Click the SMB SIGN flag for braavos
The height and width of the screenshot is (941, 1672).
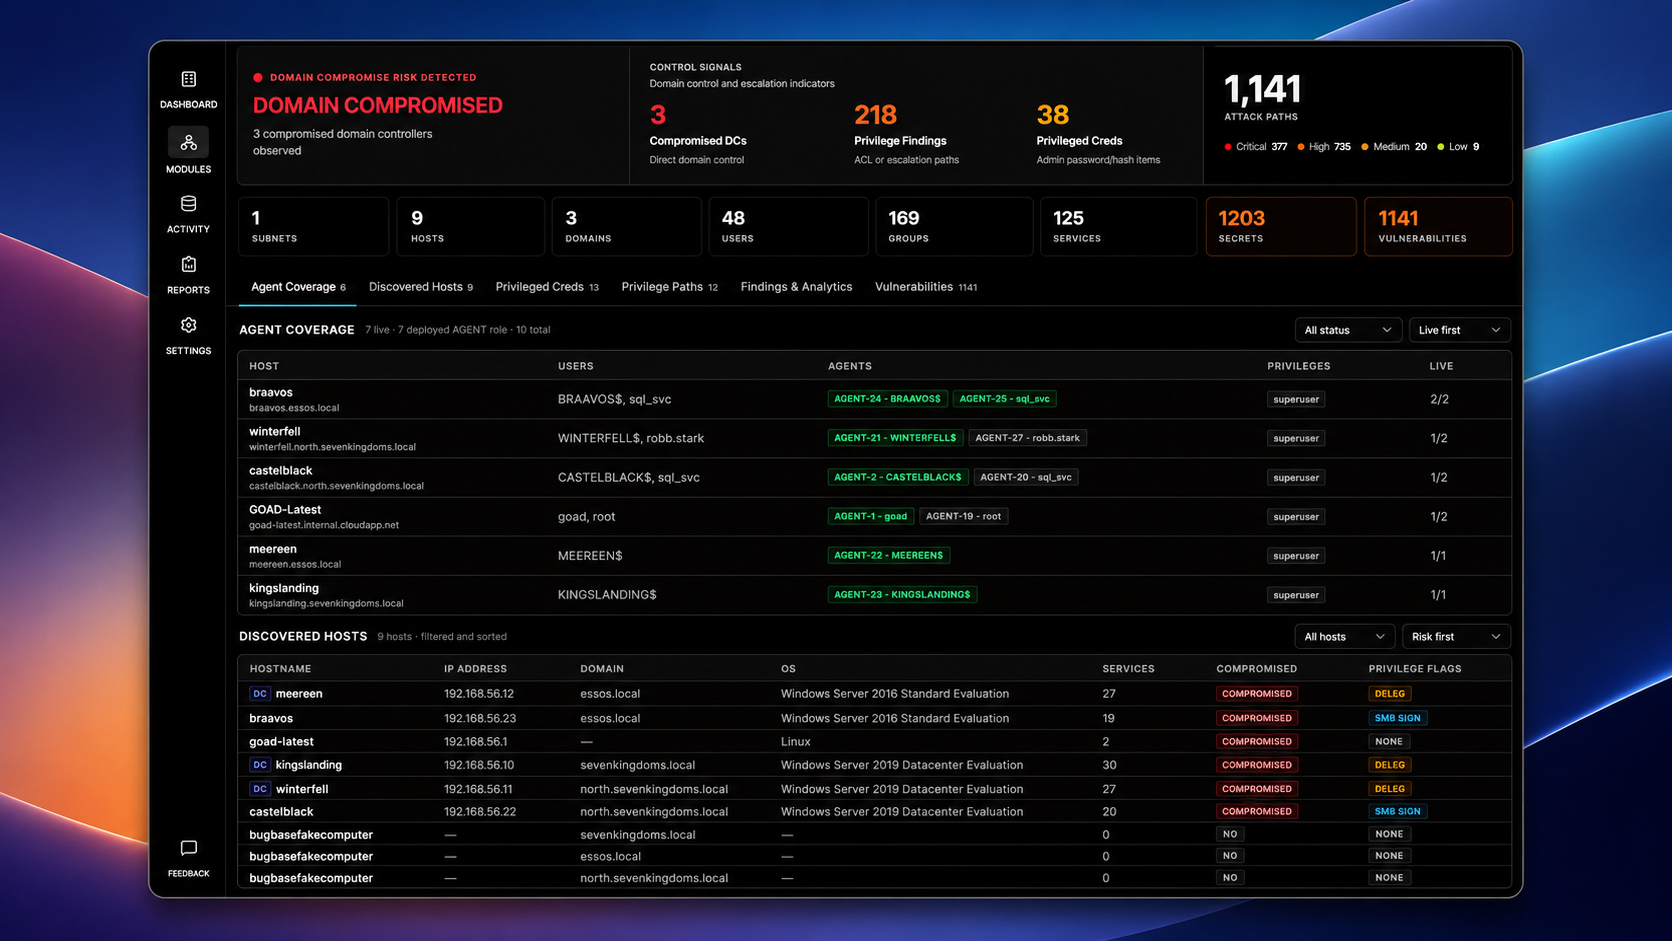click(1397, 718)
